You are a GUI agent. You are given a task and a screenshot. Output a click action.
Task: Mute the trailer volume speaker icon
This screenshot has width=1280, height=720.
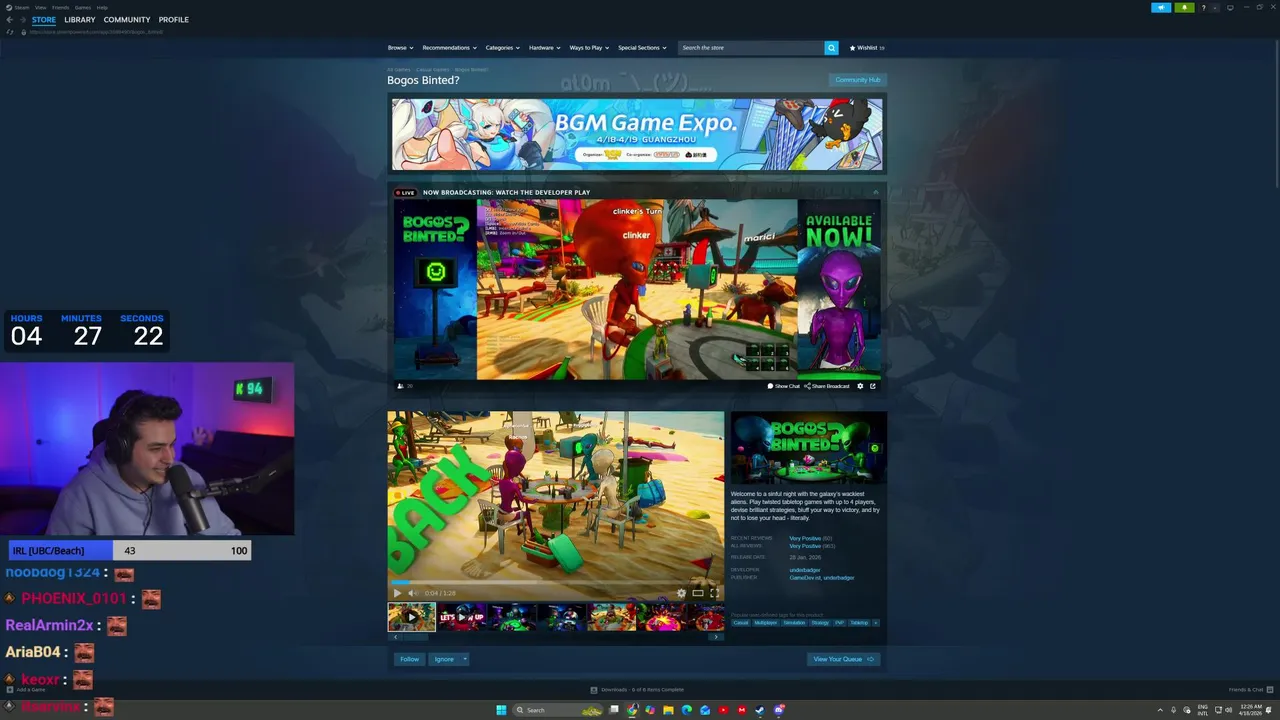tap(412, 593)
